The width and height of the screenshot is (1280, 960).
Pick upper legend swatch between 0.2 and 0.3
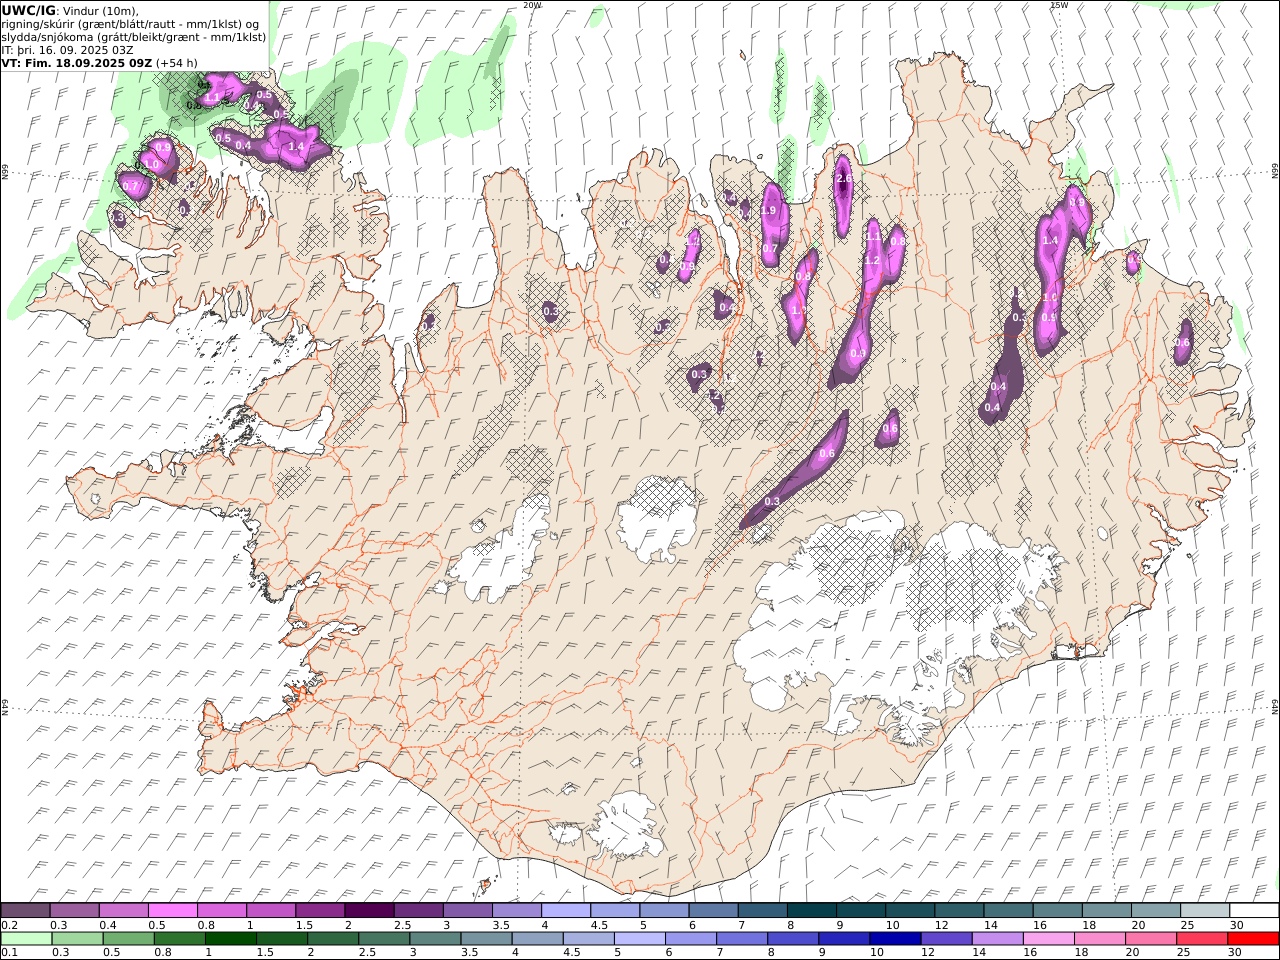(25, 910)
